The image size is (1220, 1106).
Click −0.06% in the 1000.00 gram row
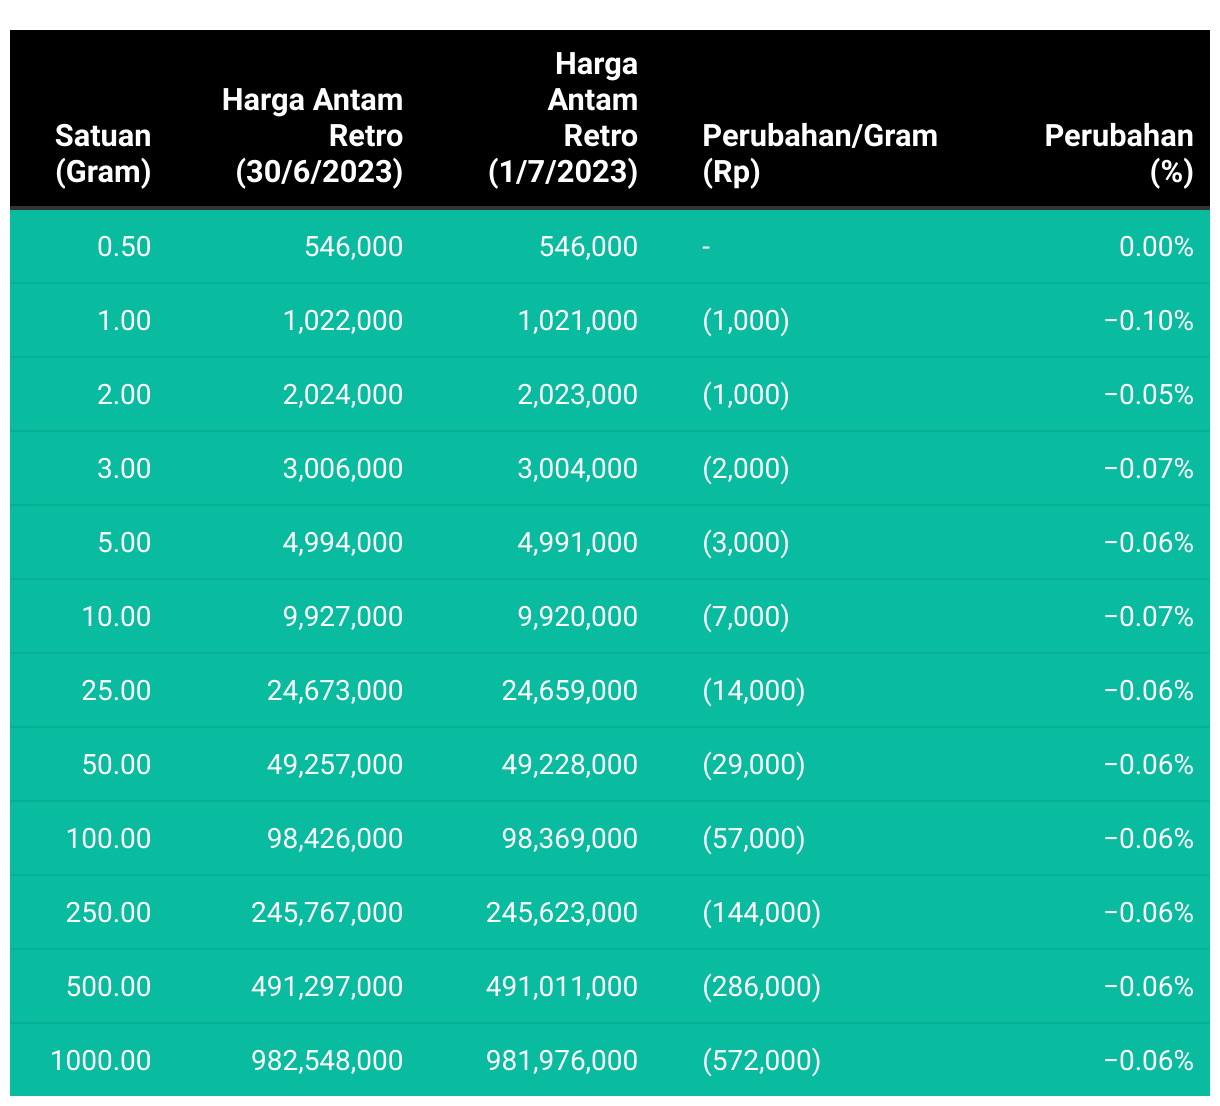(1149, 1061)
